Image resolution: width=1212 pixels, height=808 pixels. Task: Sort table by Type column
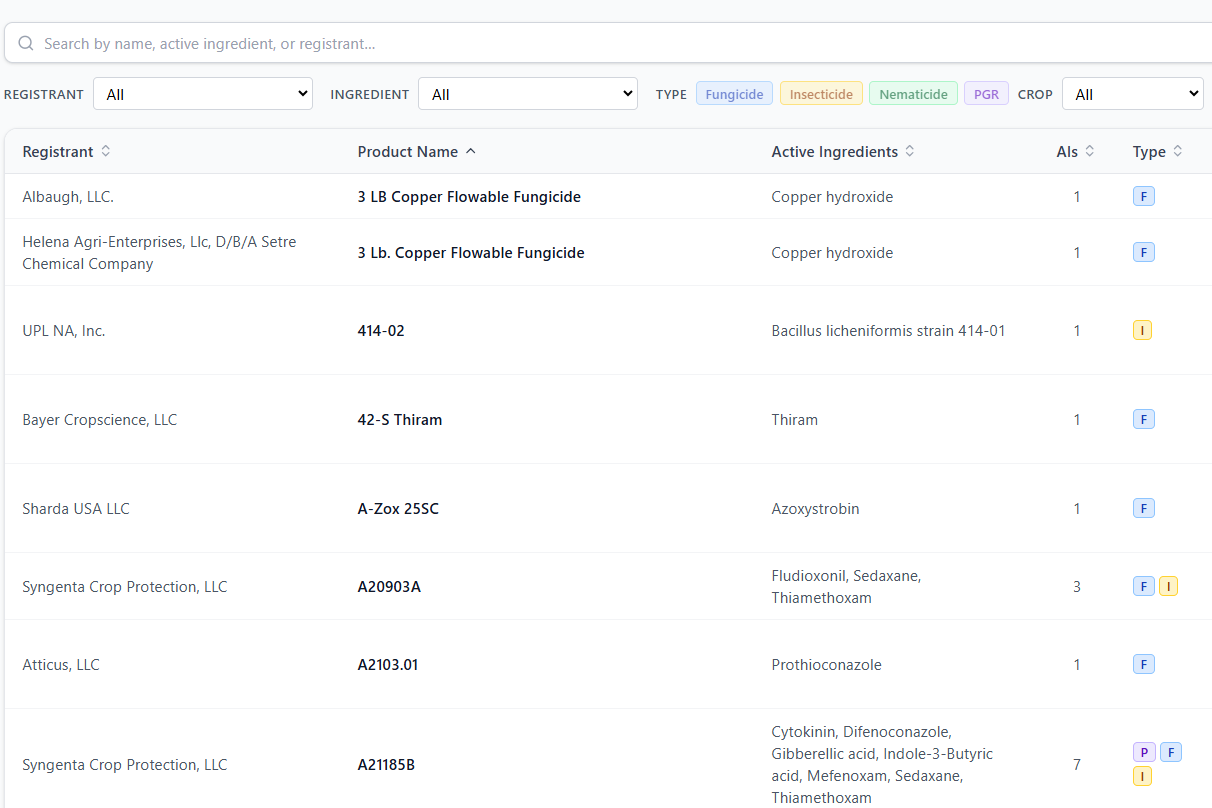pyautogui.click(x=1158, y=152)
